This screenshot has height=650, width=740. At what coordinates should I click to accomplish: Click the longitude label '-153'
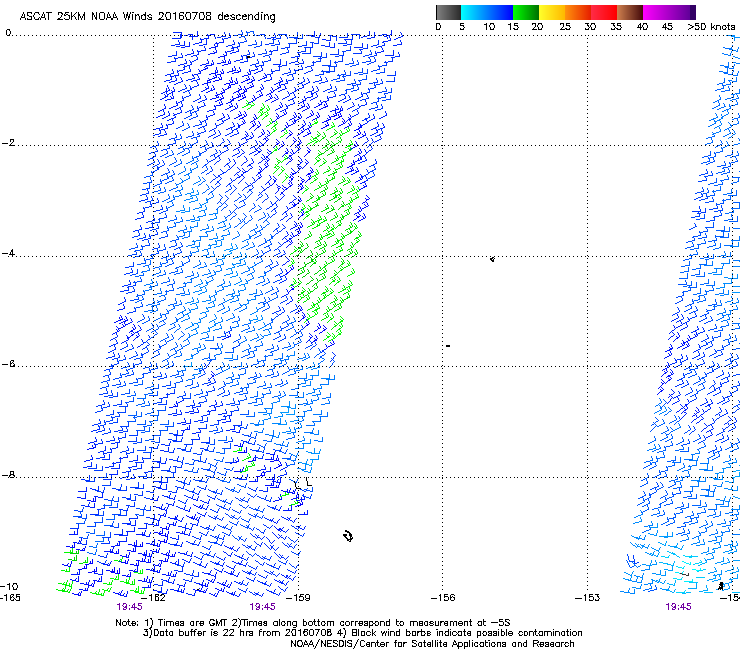(x=588, y=598)
